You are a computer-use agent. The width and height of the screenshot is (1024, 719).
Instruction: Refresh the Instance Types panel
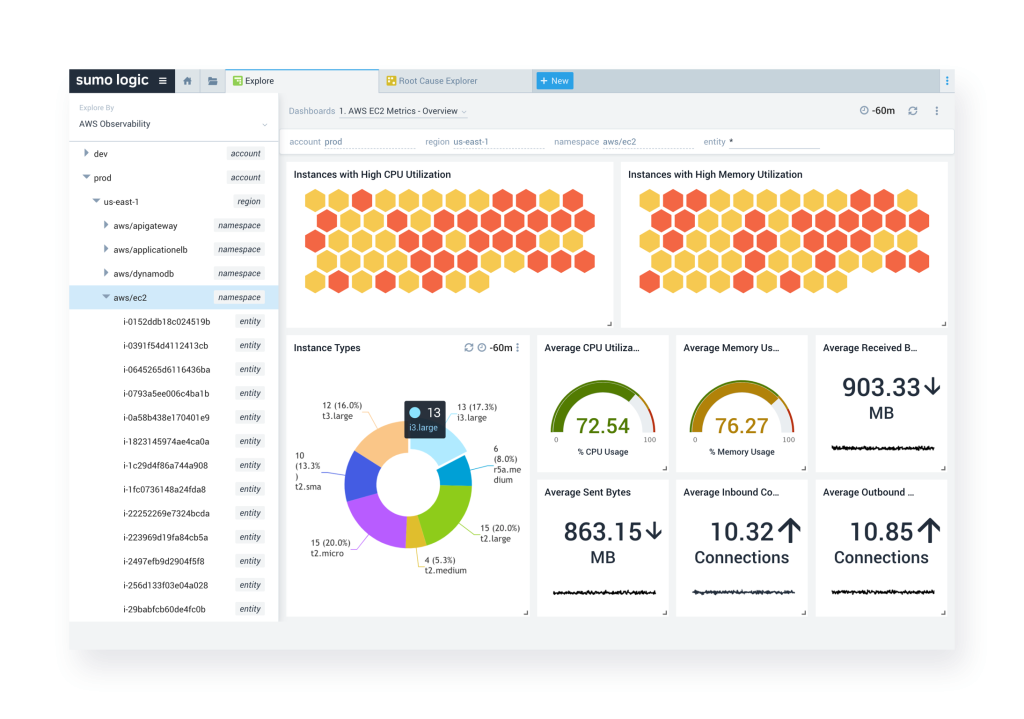point(468,347)
